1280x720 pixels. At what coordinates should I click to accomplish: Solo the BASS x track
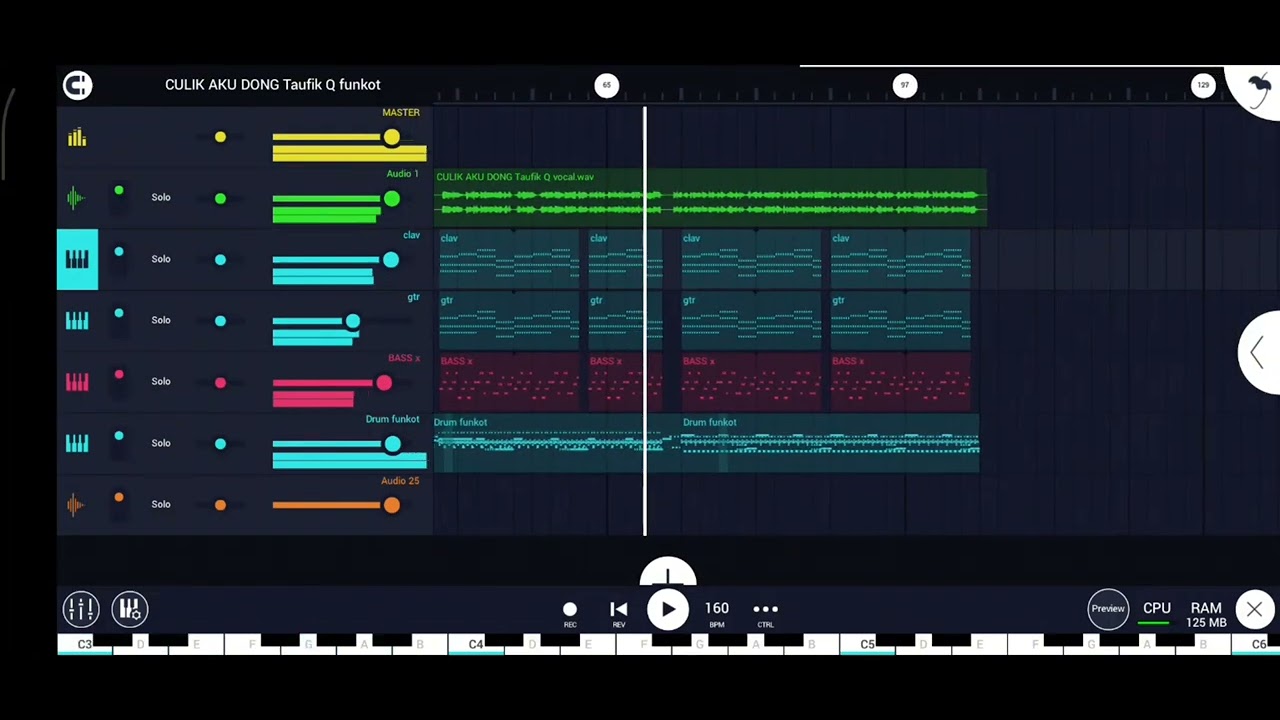161,381
